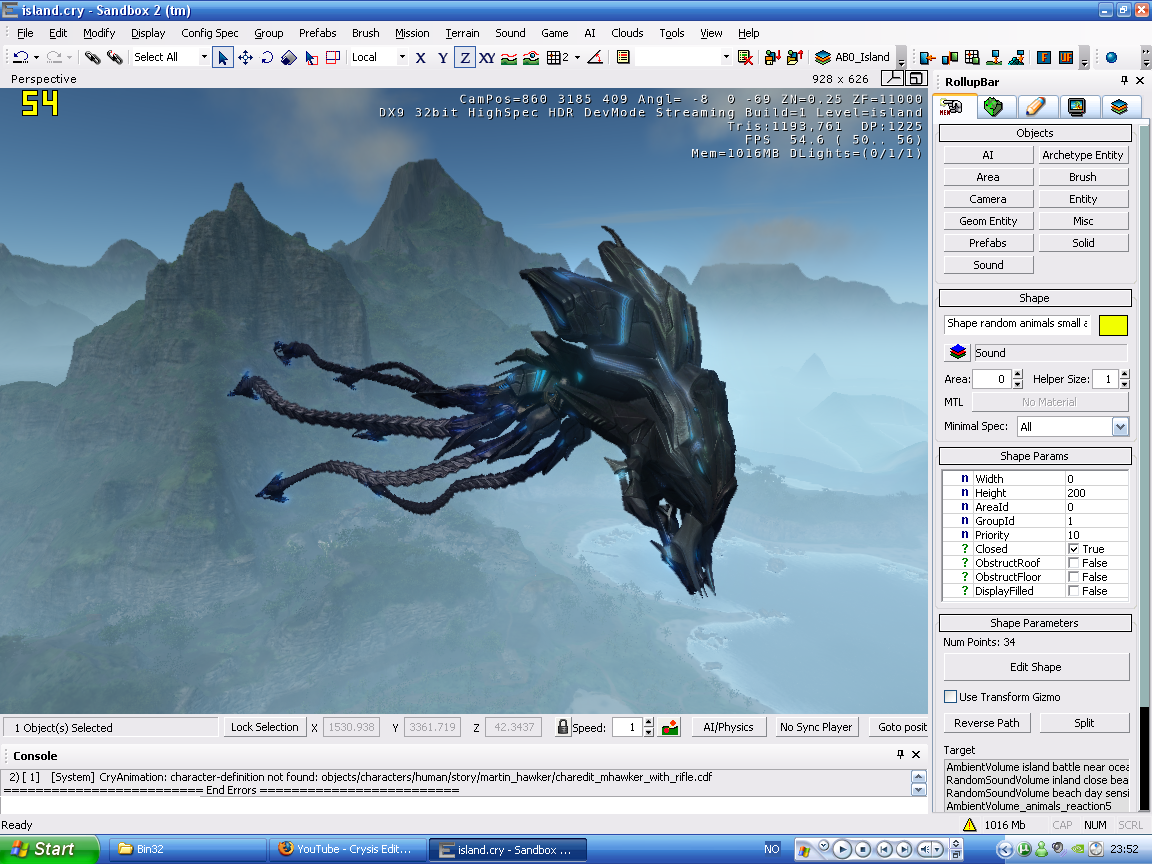Click the load selected objects icon
This screenshot has height=864, width=1152.
coord(794,57)
